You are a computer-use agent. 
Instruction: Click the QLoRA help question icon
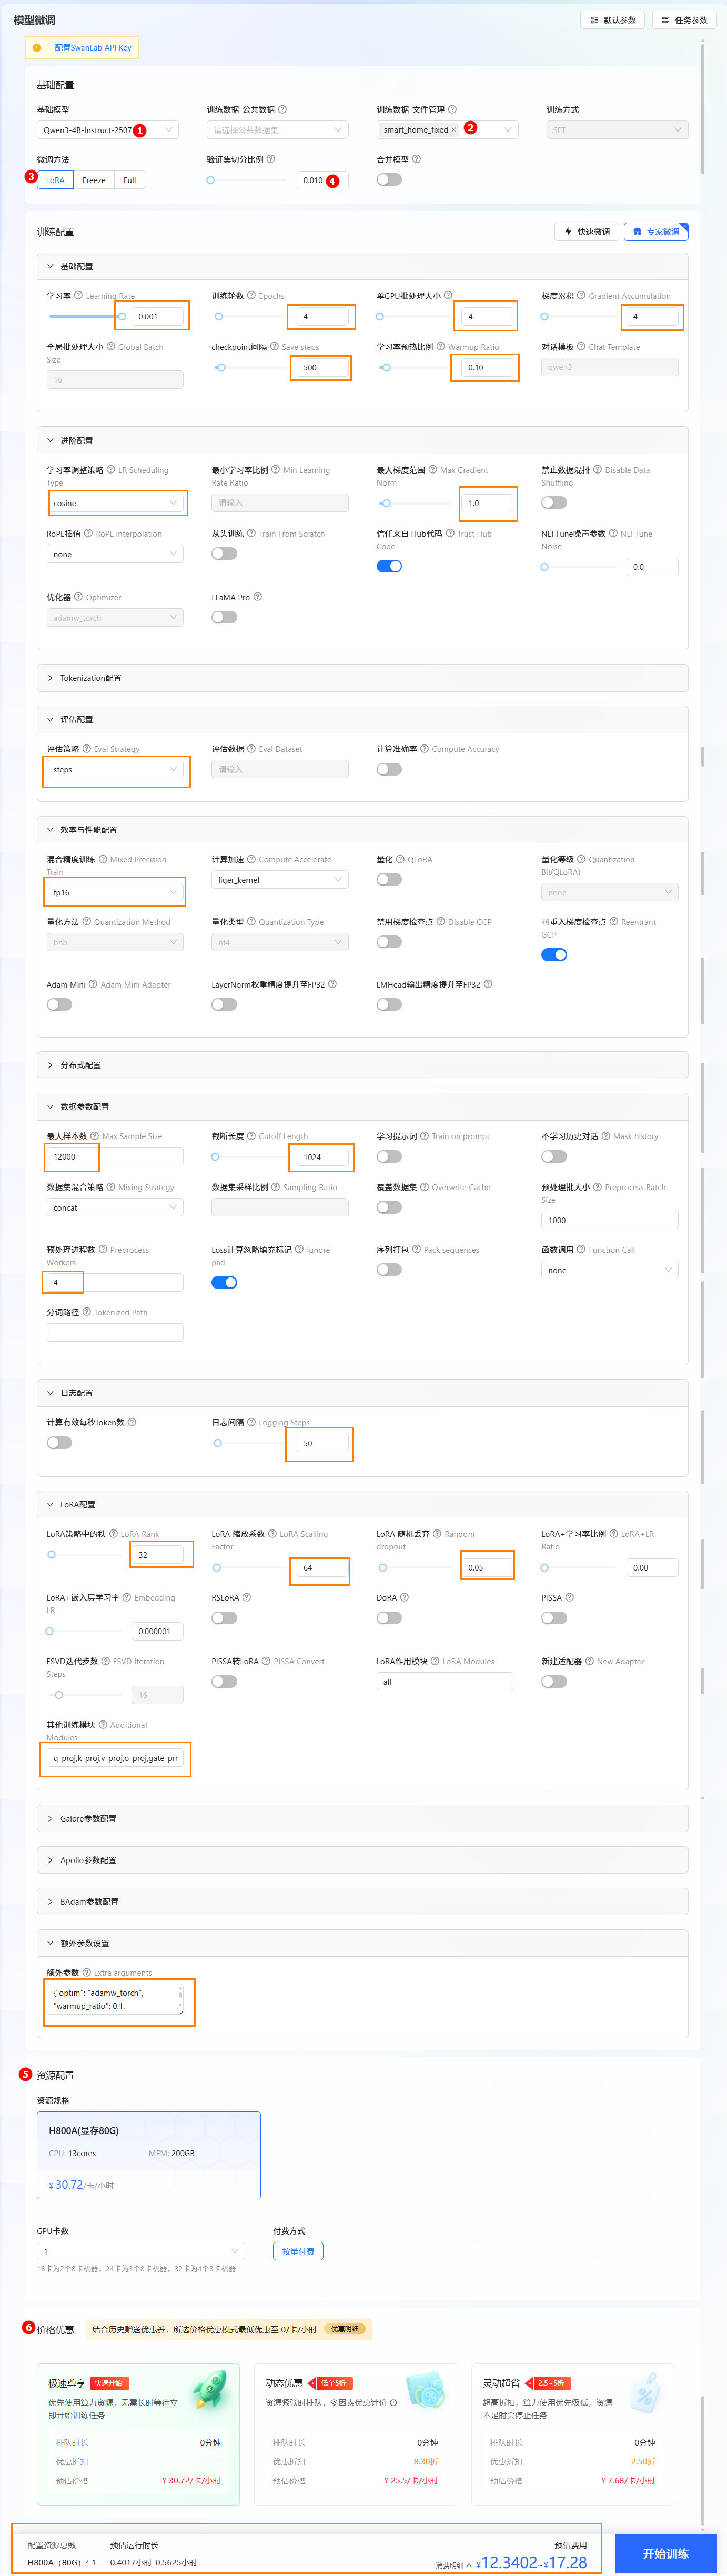(399, 859)
